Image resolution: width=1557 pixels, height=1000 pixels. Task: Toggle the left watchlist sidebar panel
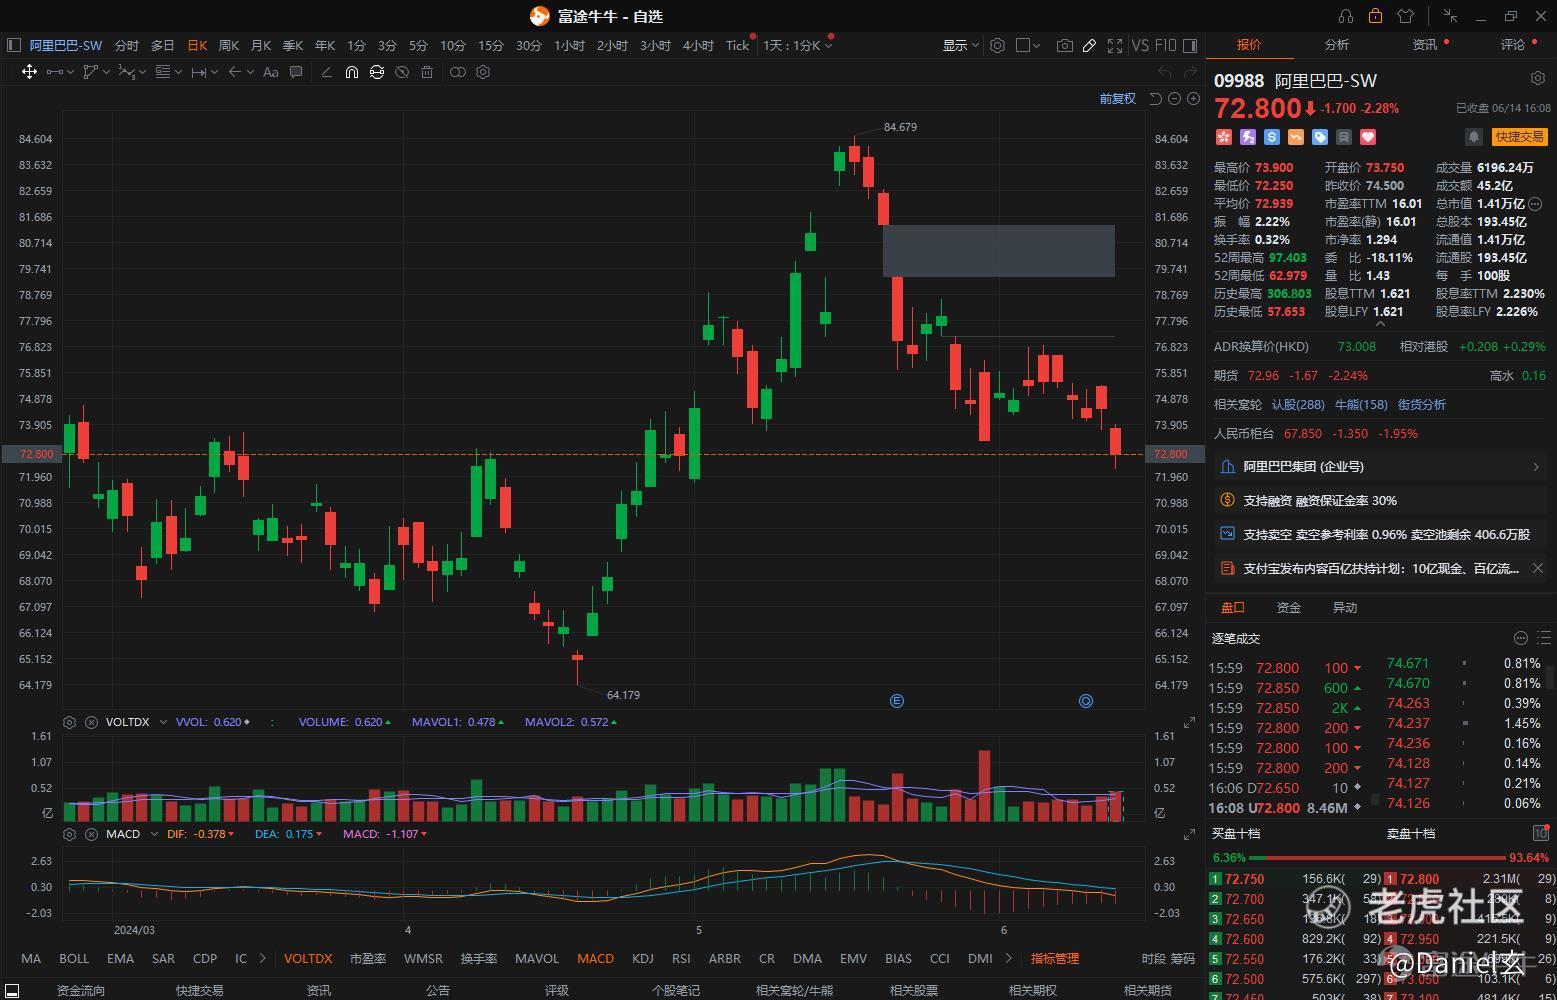pyautogui.click(x=13, y=45)
